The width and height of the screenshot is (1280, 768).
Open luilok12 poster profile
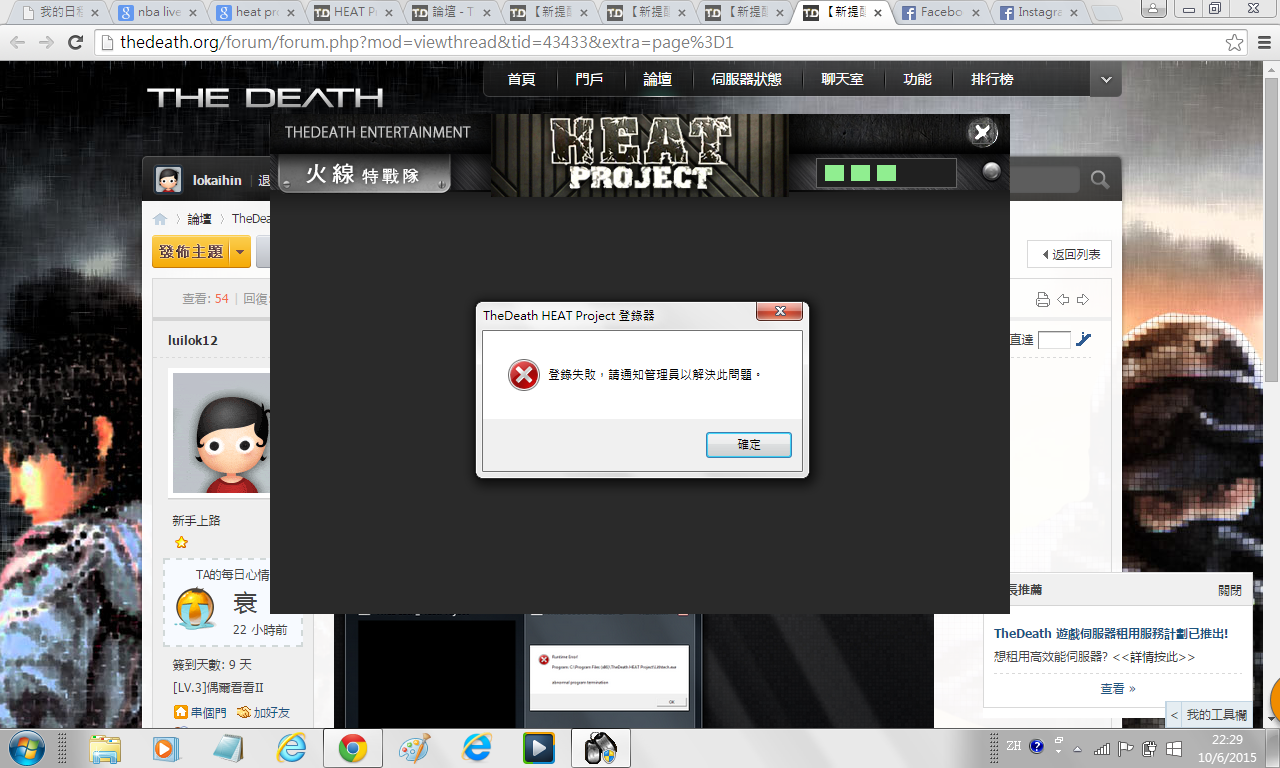coord(193,340)
